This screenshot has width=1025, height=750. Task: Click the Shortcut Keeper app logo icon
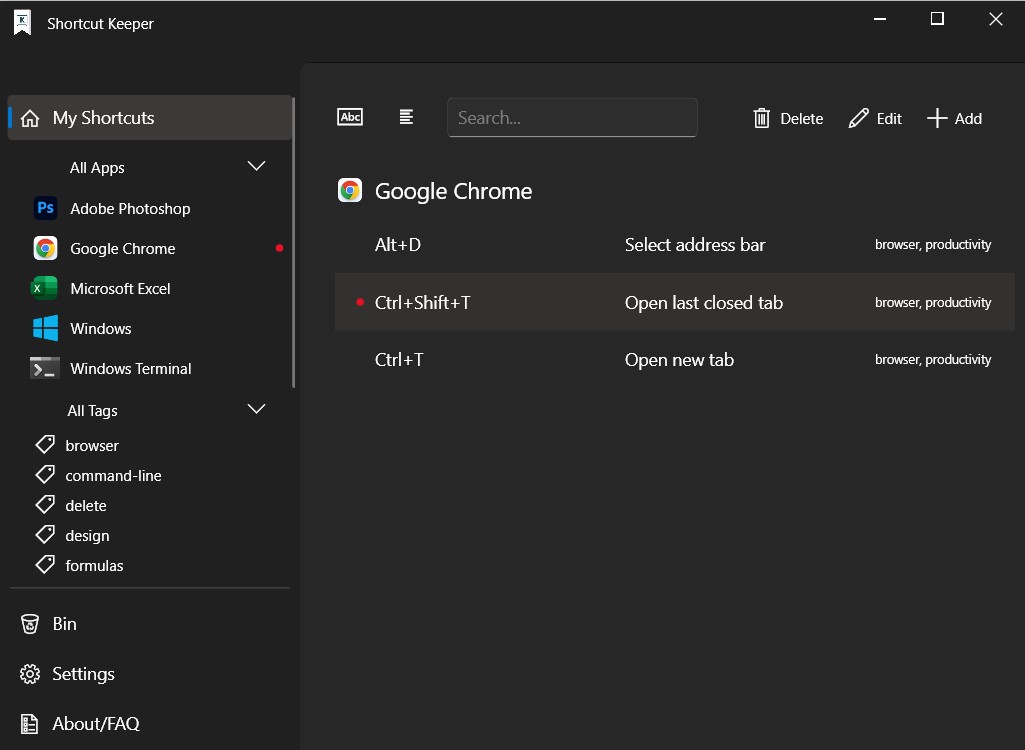22,23
